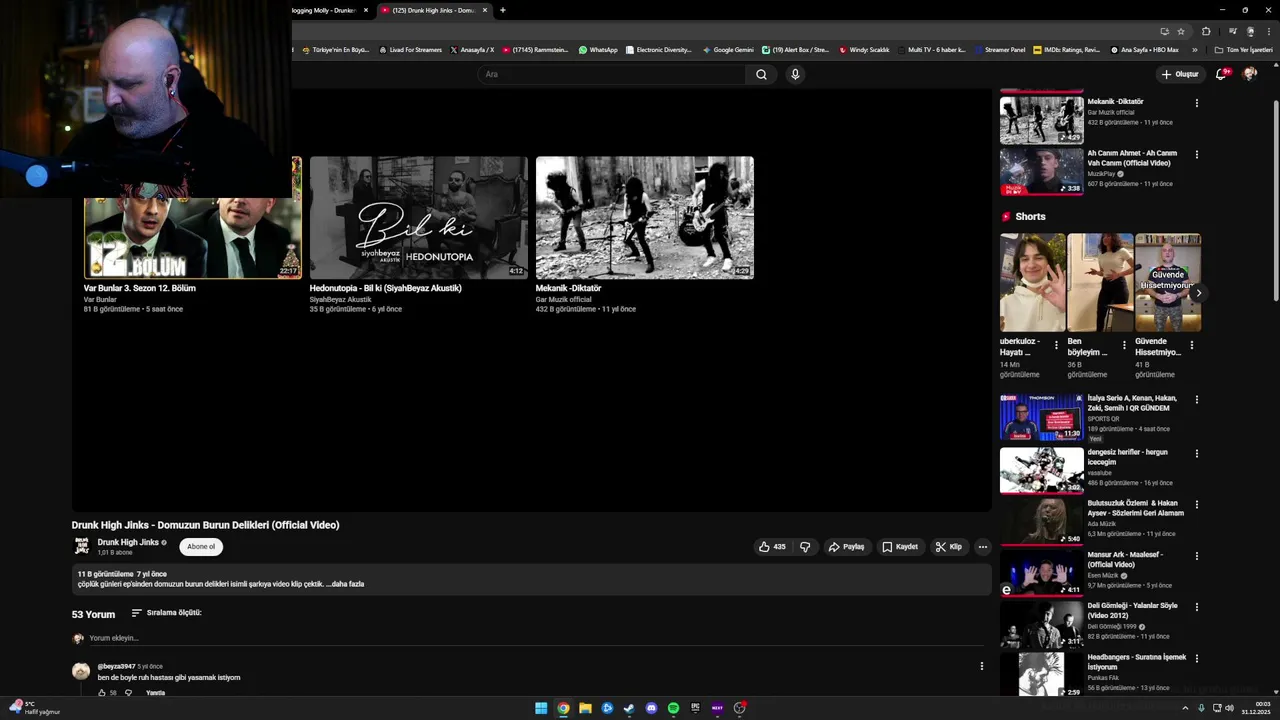Expand description with ...daha fazla
The width and height of the screenshot is (1280, 720).
[345, 584]
